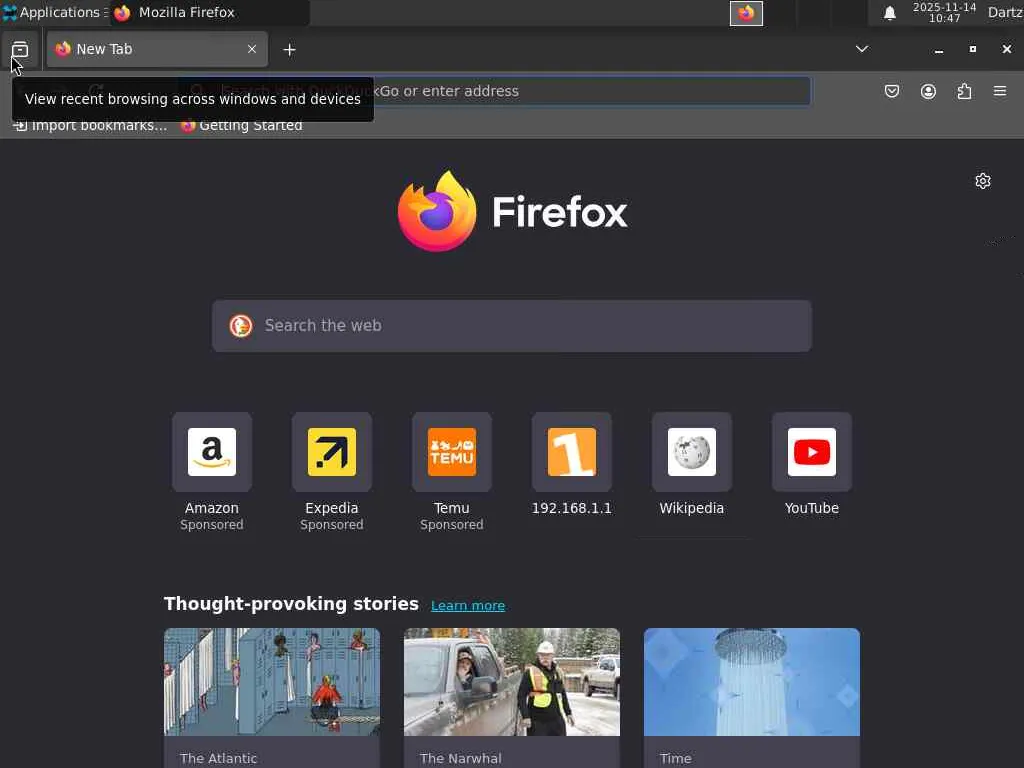Close the New Tab tab
The height and width of the screenshot is (768, 1024).
click(x=251, y=49)
